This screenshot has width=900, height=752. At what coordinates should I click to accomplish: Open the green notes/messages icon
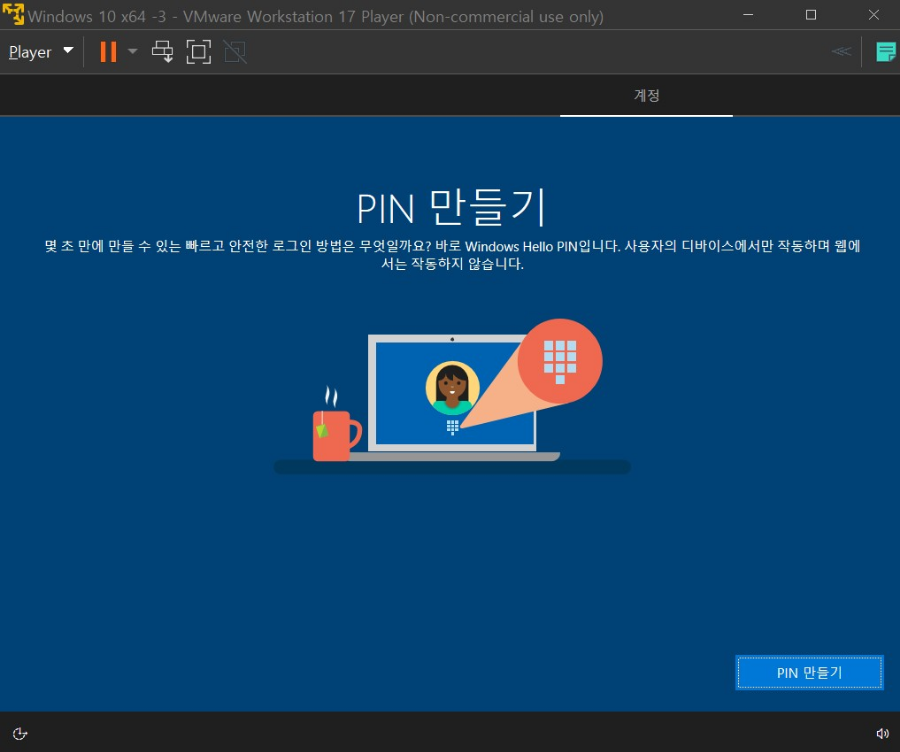(x=886, y=52)
